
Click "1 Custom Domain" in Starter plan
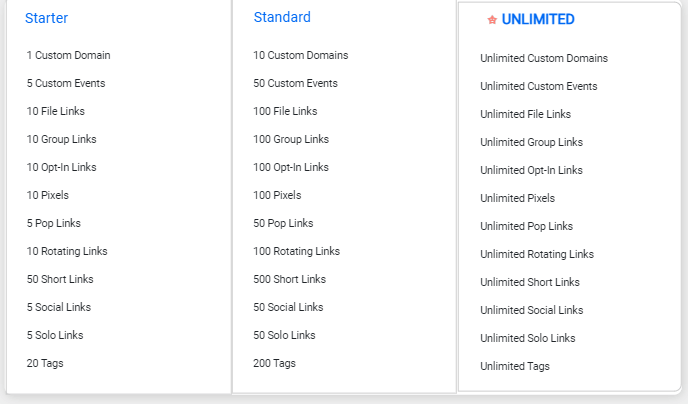coord(68,55)
